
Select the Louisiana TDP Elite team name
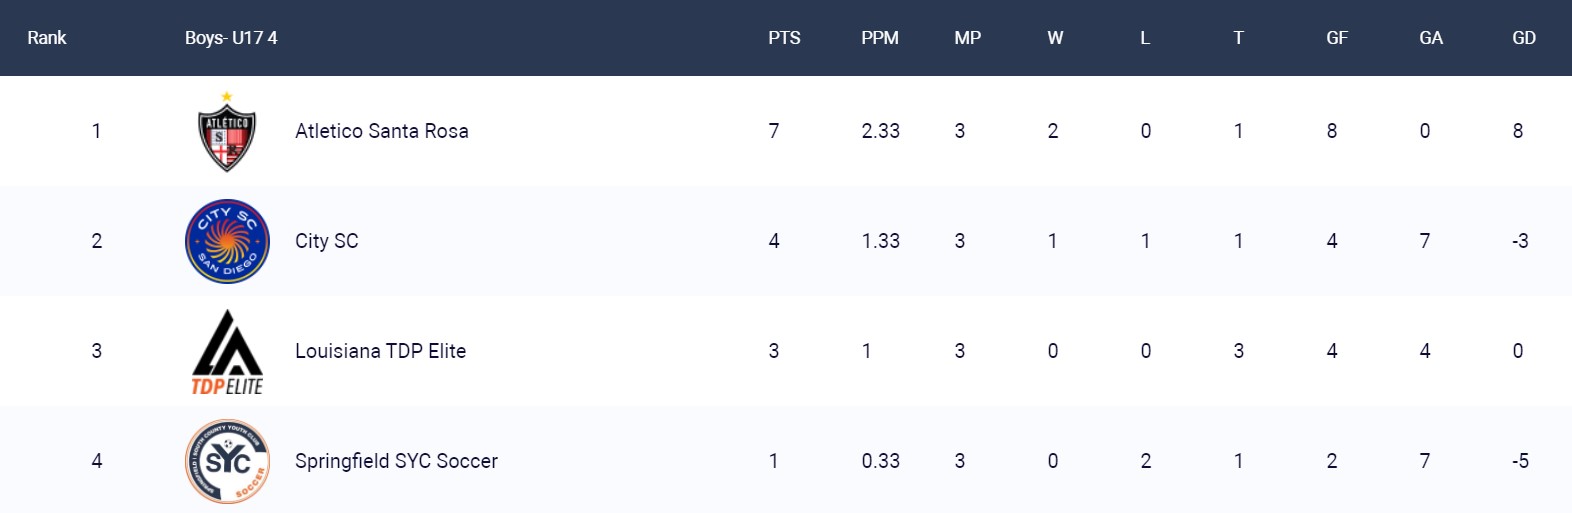pos(381,351)
